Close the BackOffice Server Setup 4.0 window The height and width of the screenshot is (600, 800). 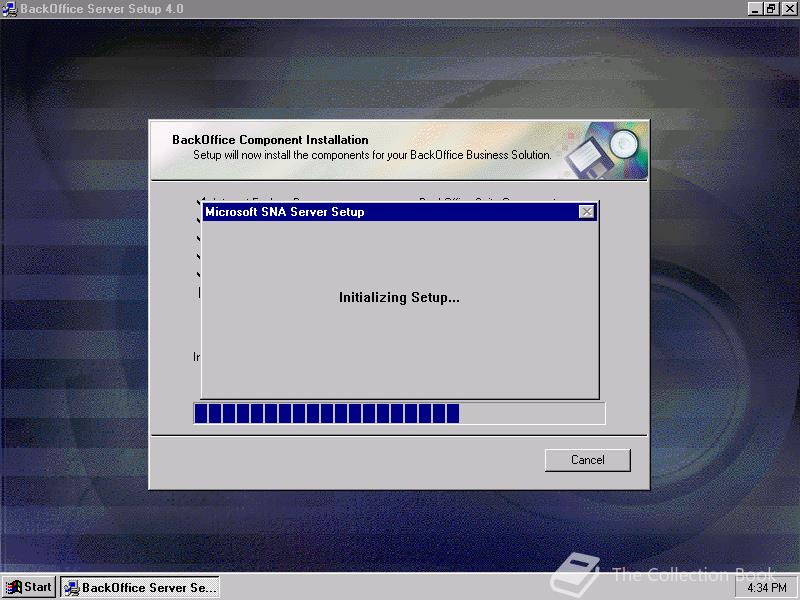click(789, 9)
